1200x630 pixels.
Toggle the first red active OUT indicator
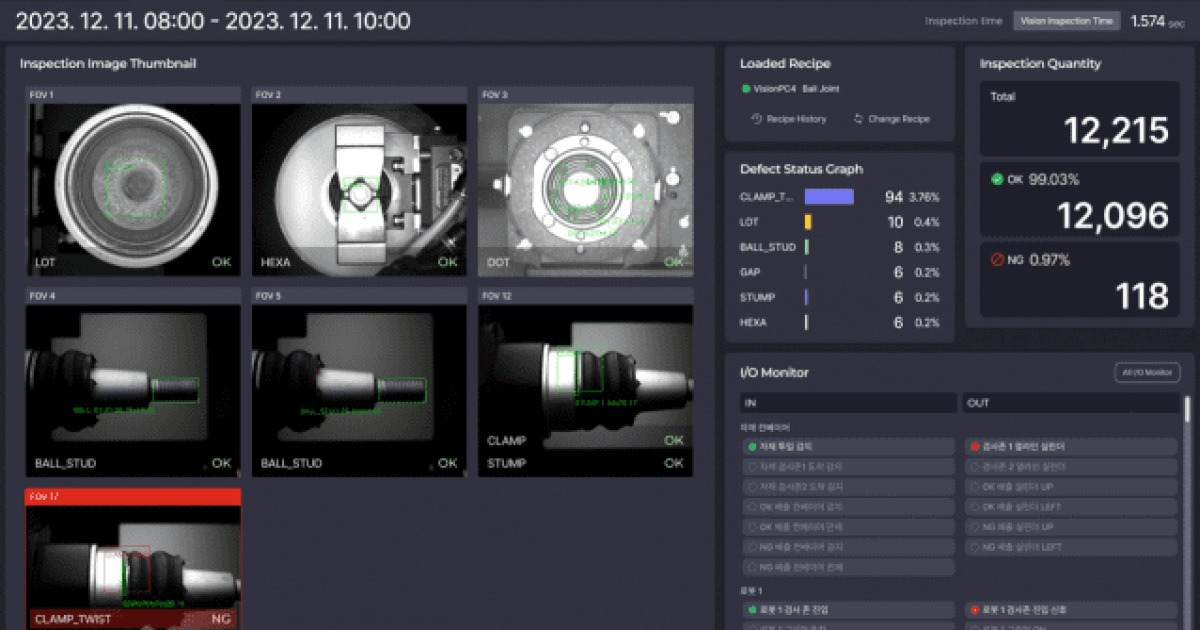point(975,447)
